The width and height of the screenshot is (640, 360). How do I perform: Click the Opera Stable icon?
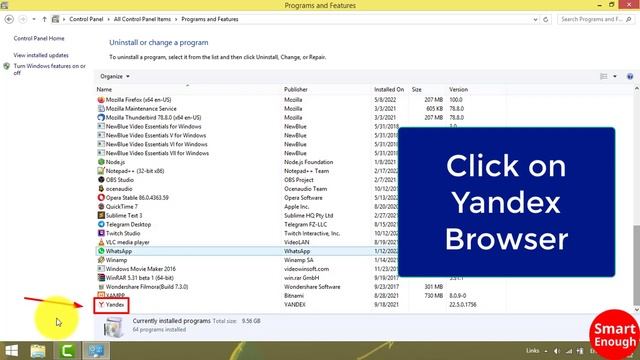coord(101,198)
